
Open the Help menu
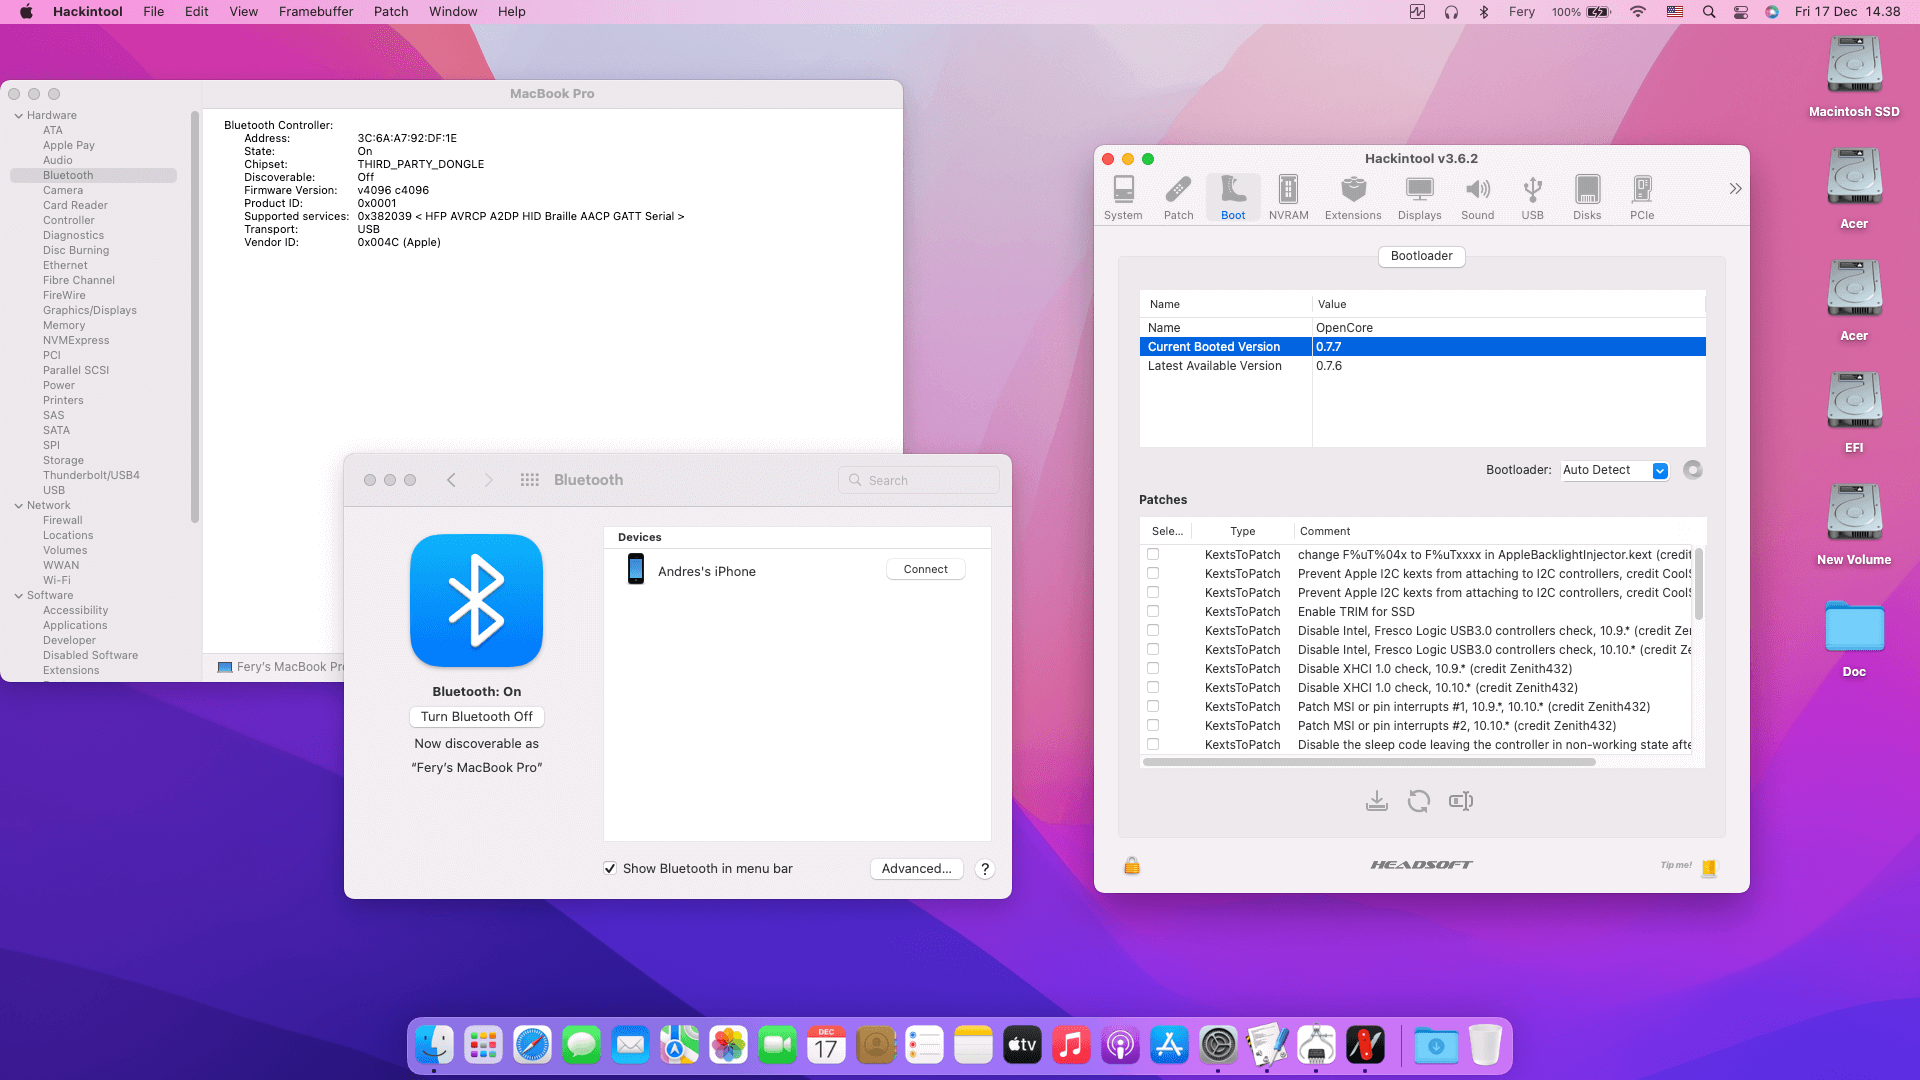click(x=511, y=12)
